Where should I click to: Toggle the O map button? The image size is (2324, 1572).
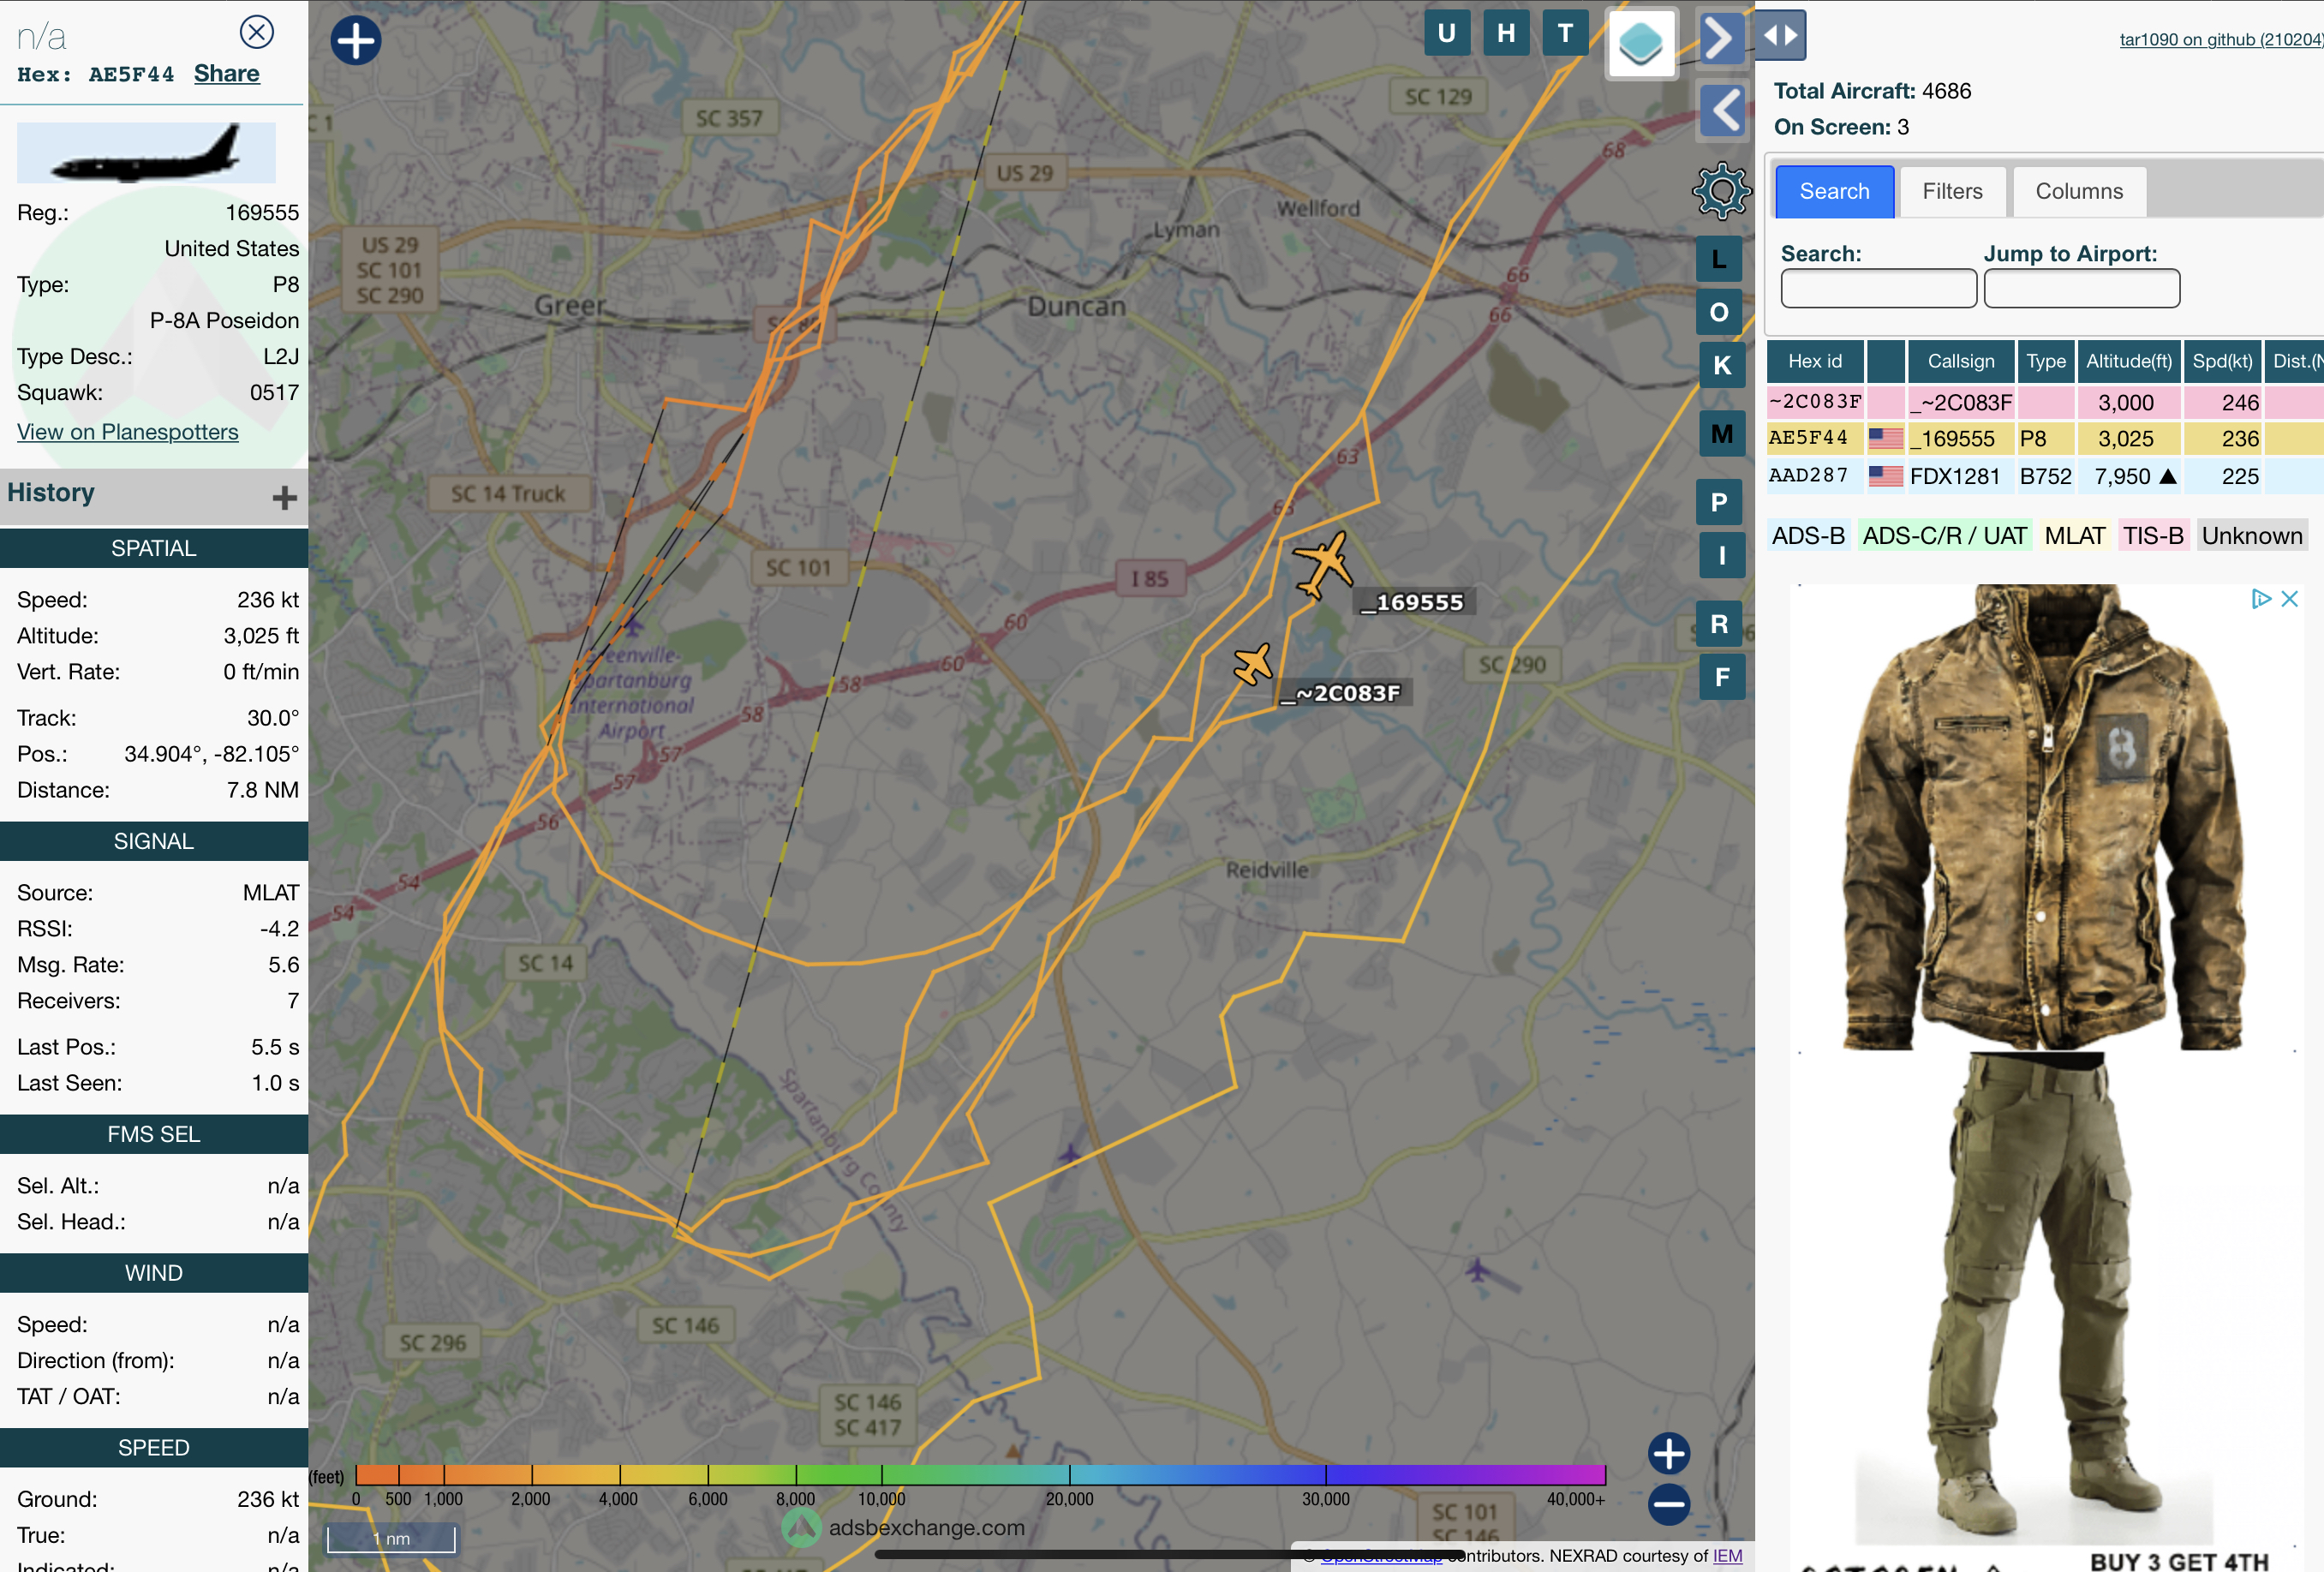(1720, 312)
